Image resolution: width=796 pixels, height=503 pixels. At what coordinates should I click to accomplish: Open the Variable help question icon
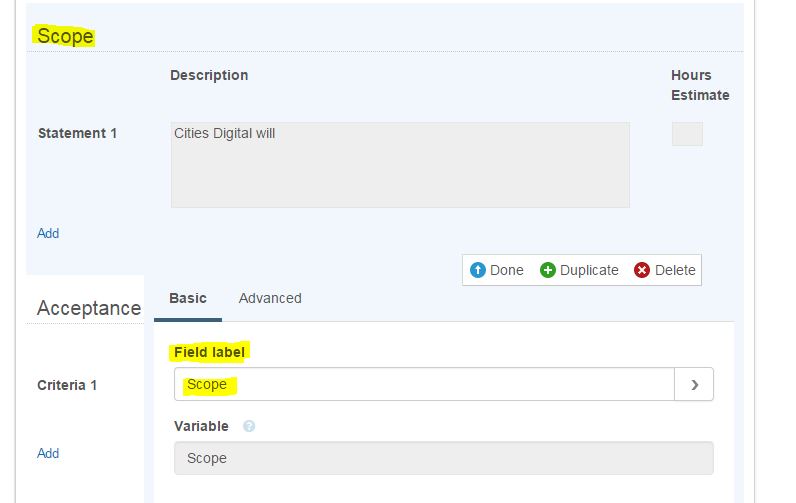(x=249, y=426)
